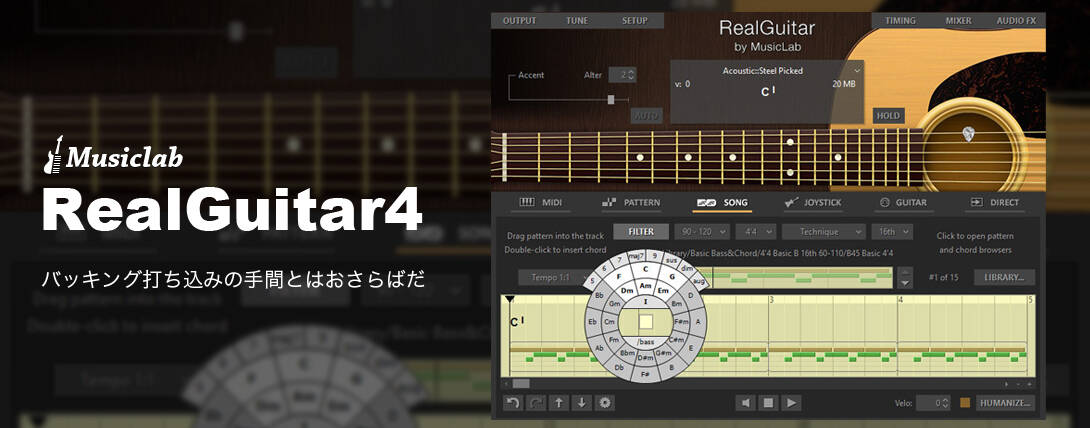Switch to the JOYSTICK tab
This screenshot has width=1090, height=428.
(813, 202)
